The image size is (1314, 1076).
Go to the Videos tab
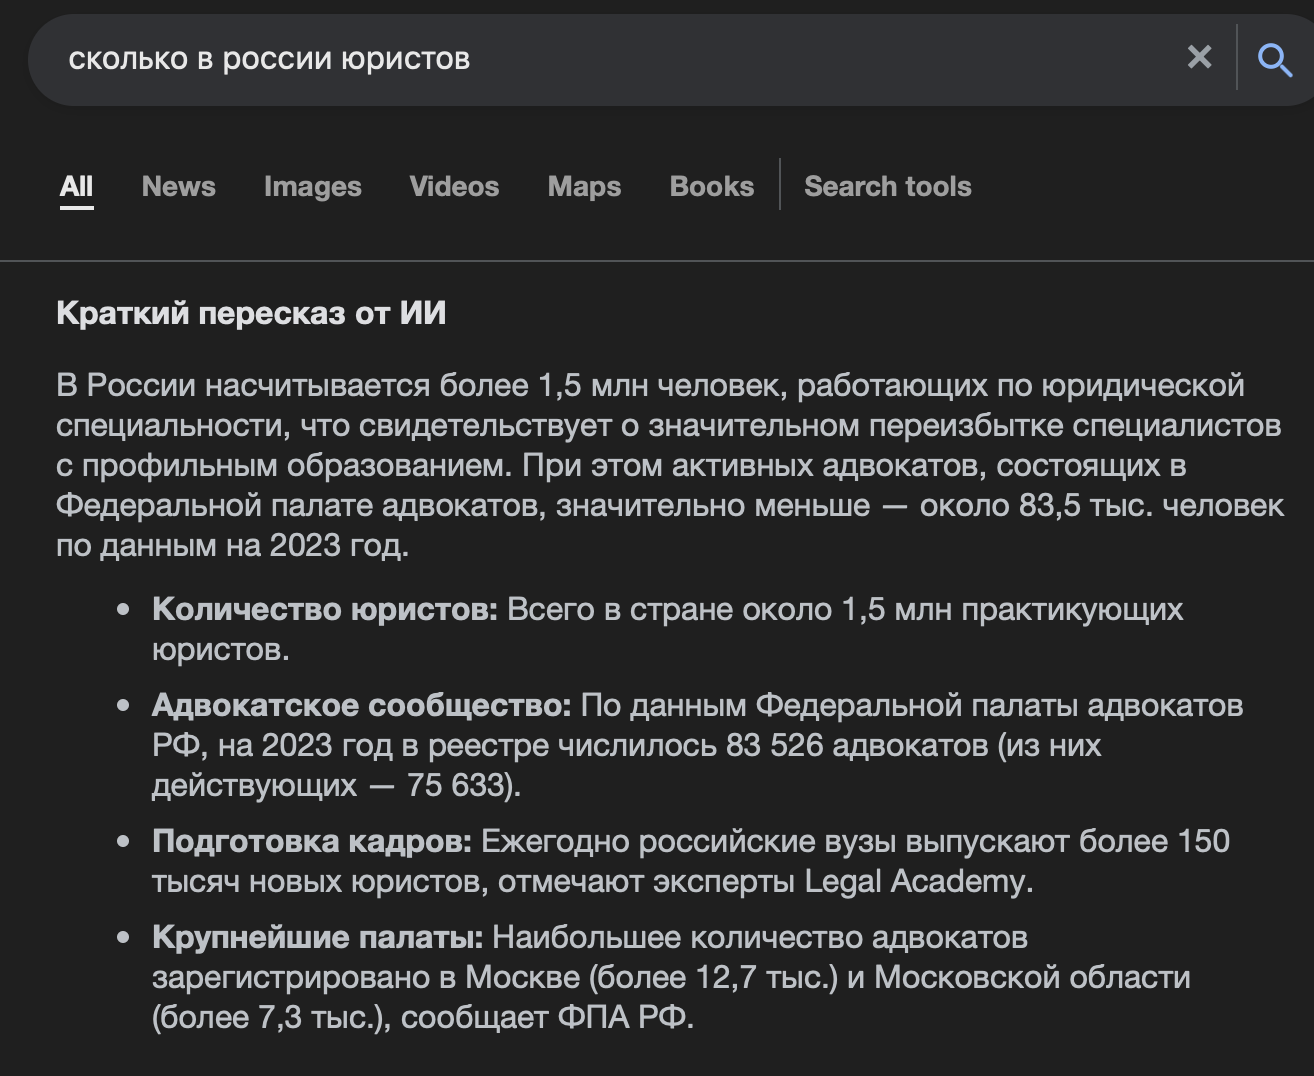coord(454,186)
